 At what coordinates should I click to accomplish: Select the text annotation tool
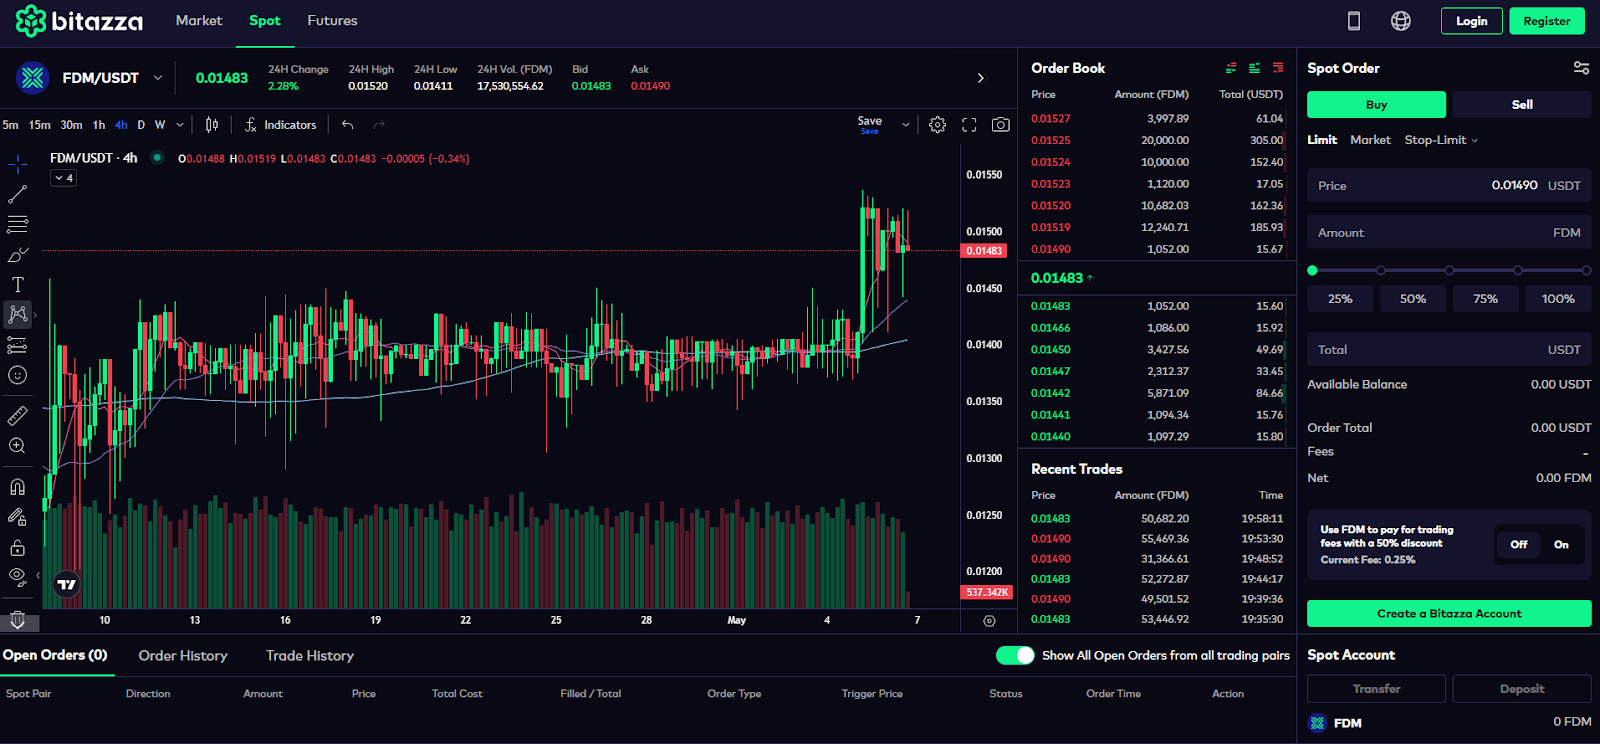[18, 285]
